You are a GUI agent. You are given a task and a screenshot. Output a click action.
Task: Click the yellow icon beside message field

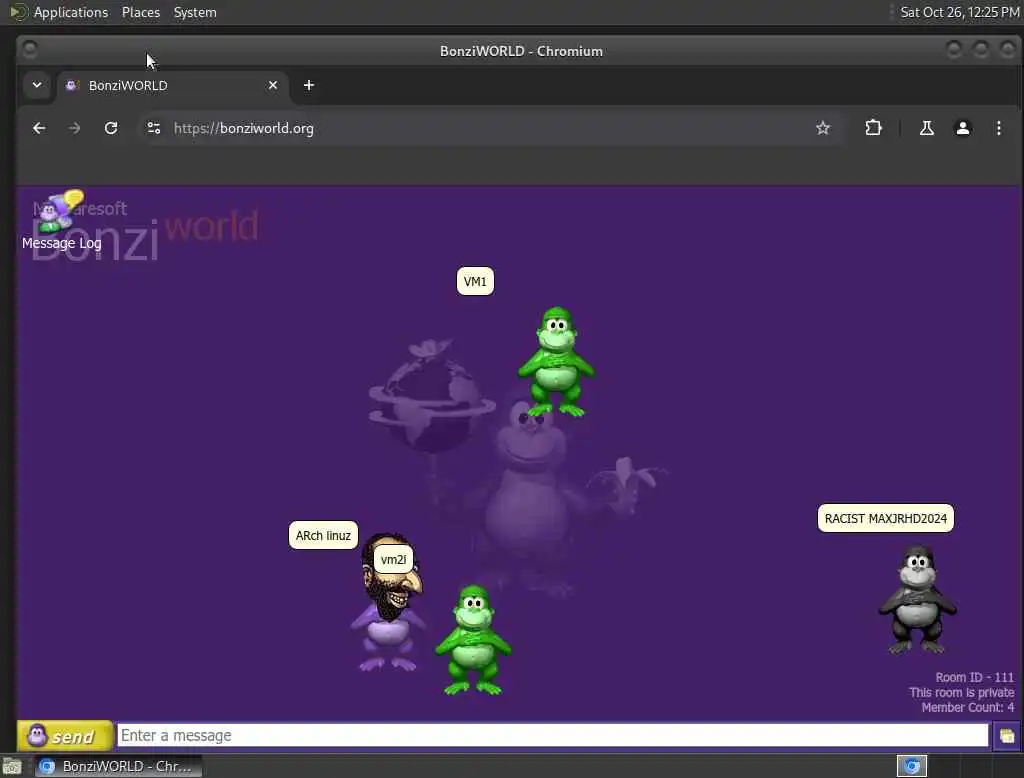click(x=1006, y=736)
